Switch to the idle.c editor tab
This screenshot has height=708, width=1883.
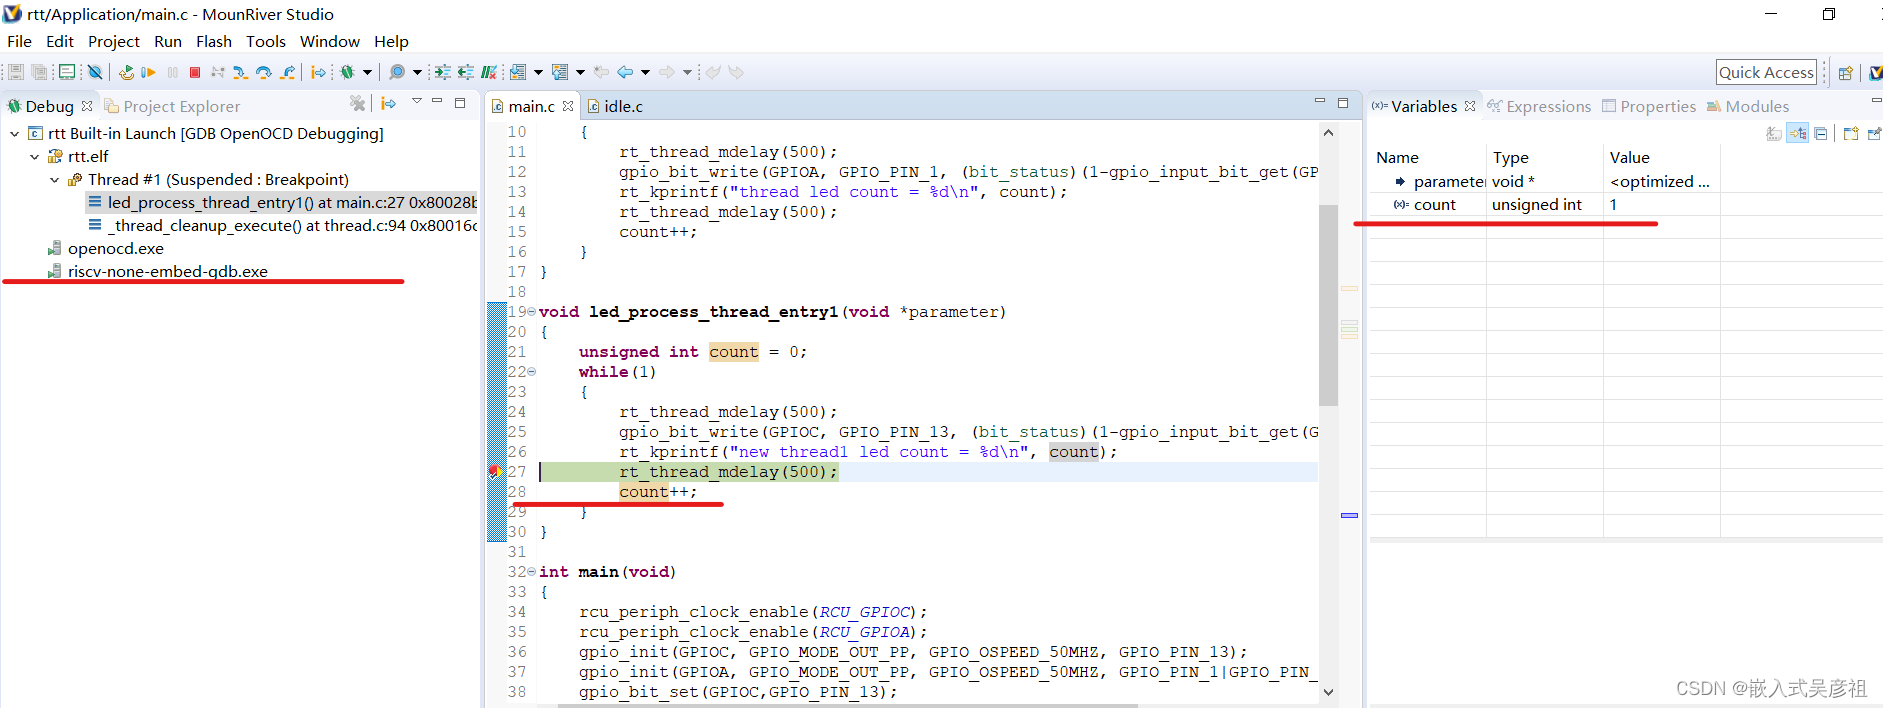click(615, 106)
